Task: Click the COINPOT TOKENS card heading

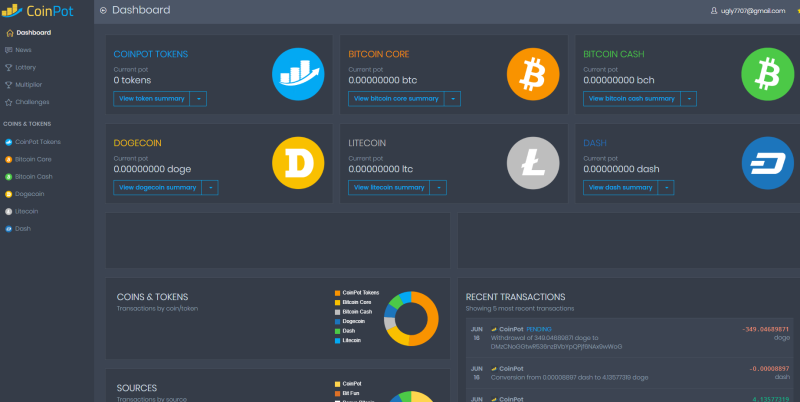Action: pos(151,54)
